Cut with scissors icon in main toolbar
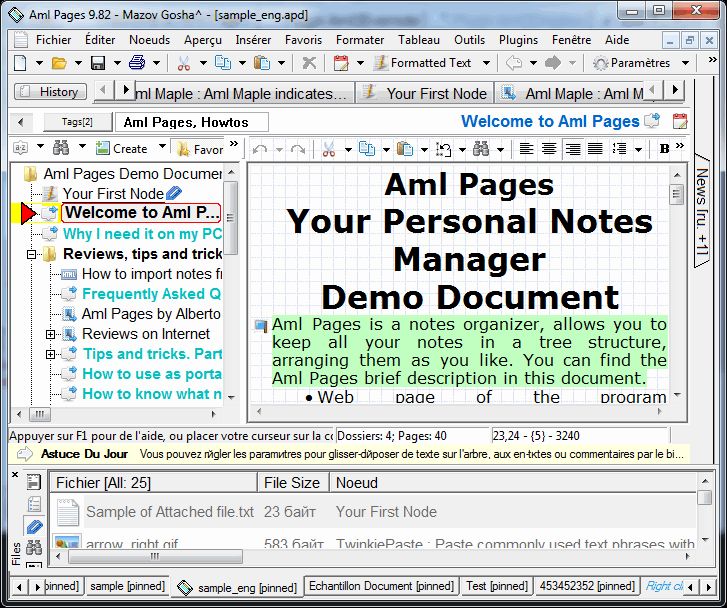The width and height of the screenshot is (727, 608). [x=184, y=63]
